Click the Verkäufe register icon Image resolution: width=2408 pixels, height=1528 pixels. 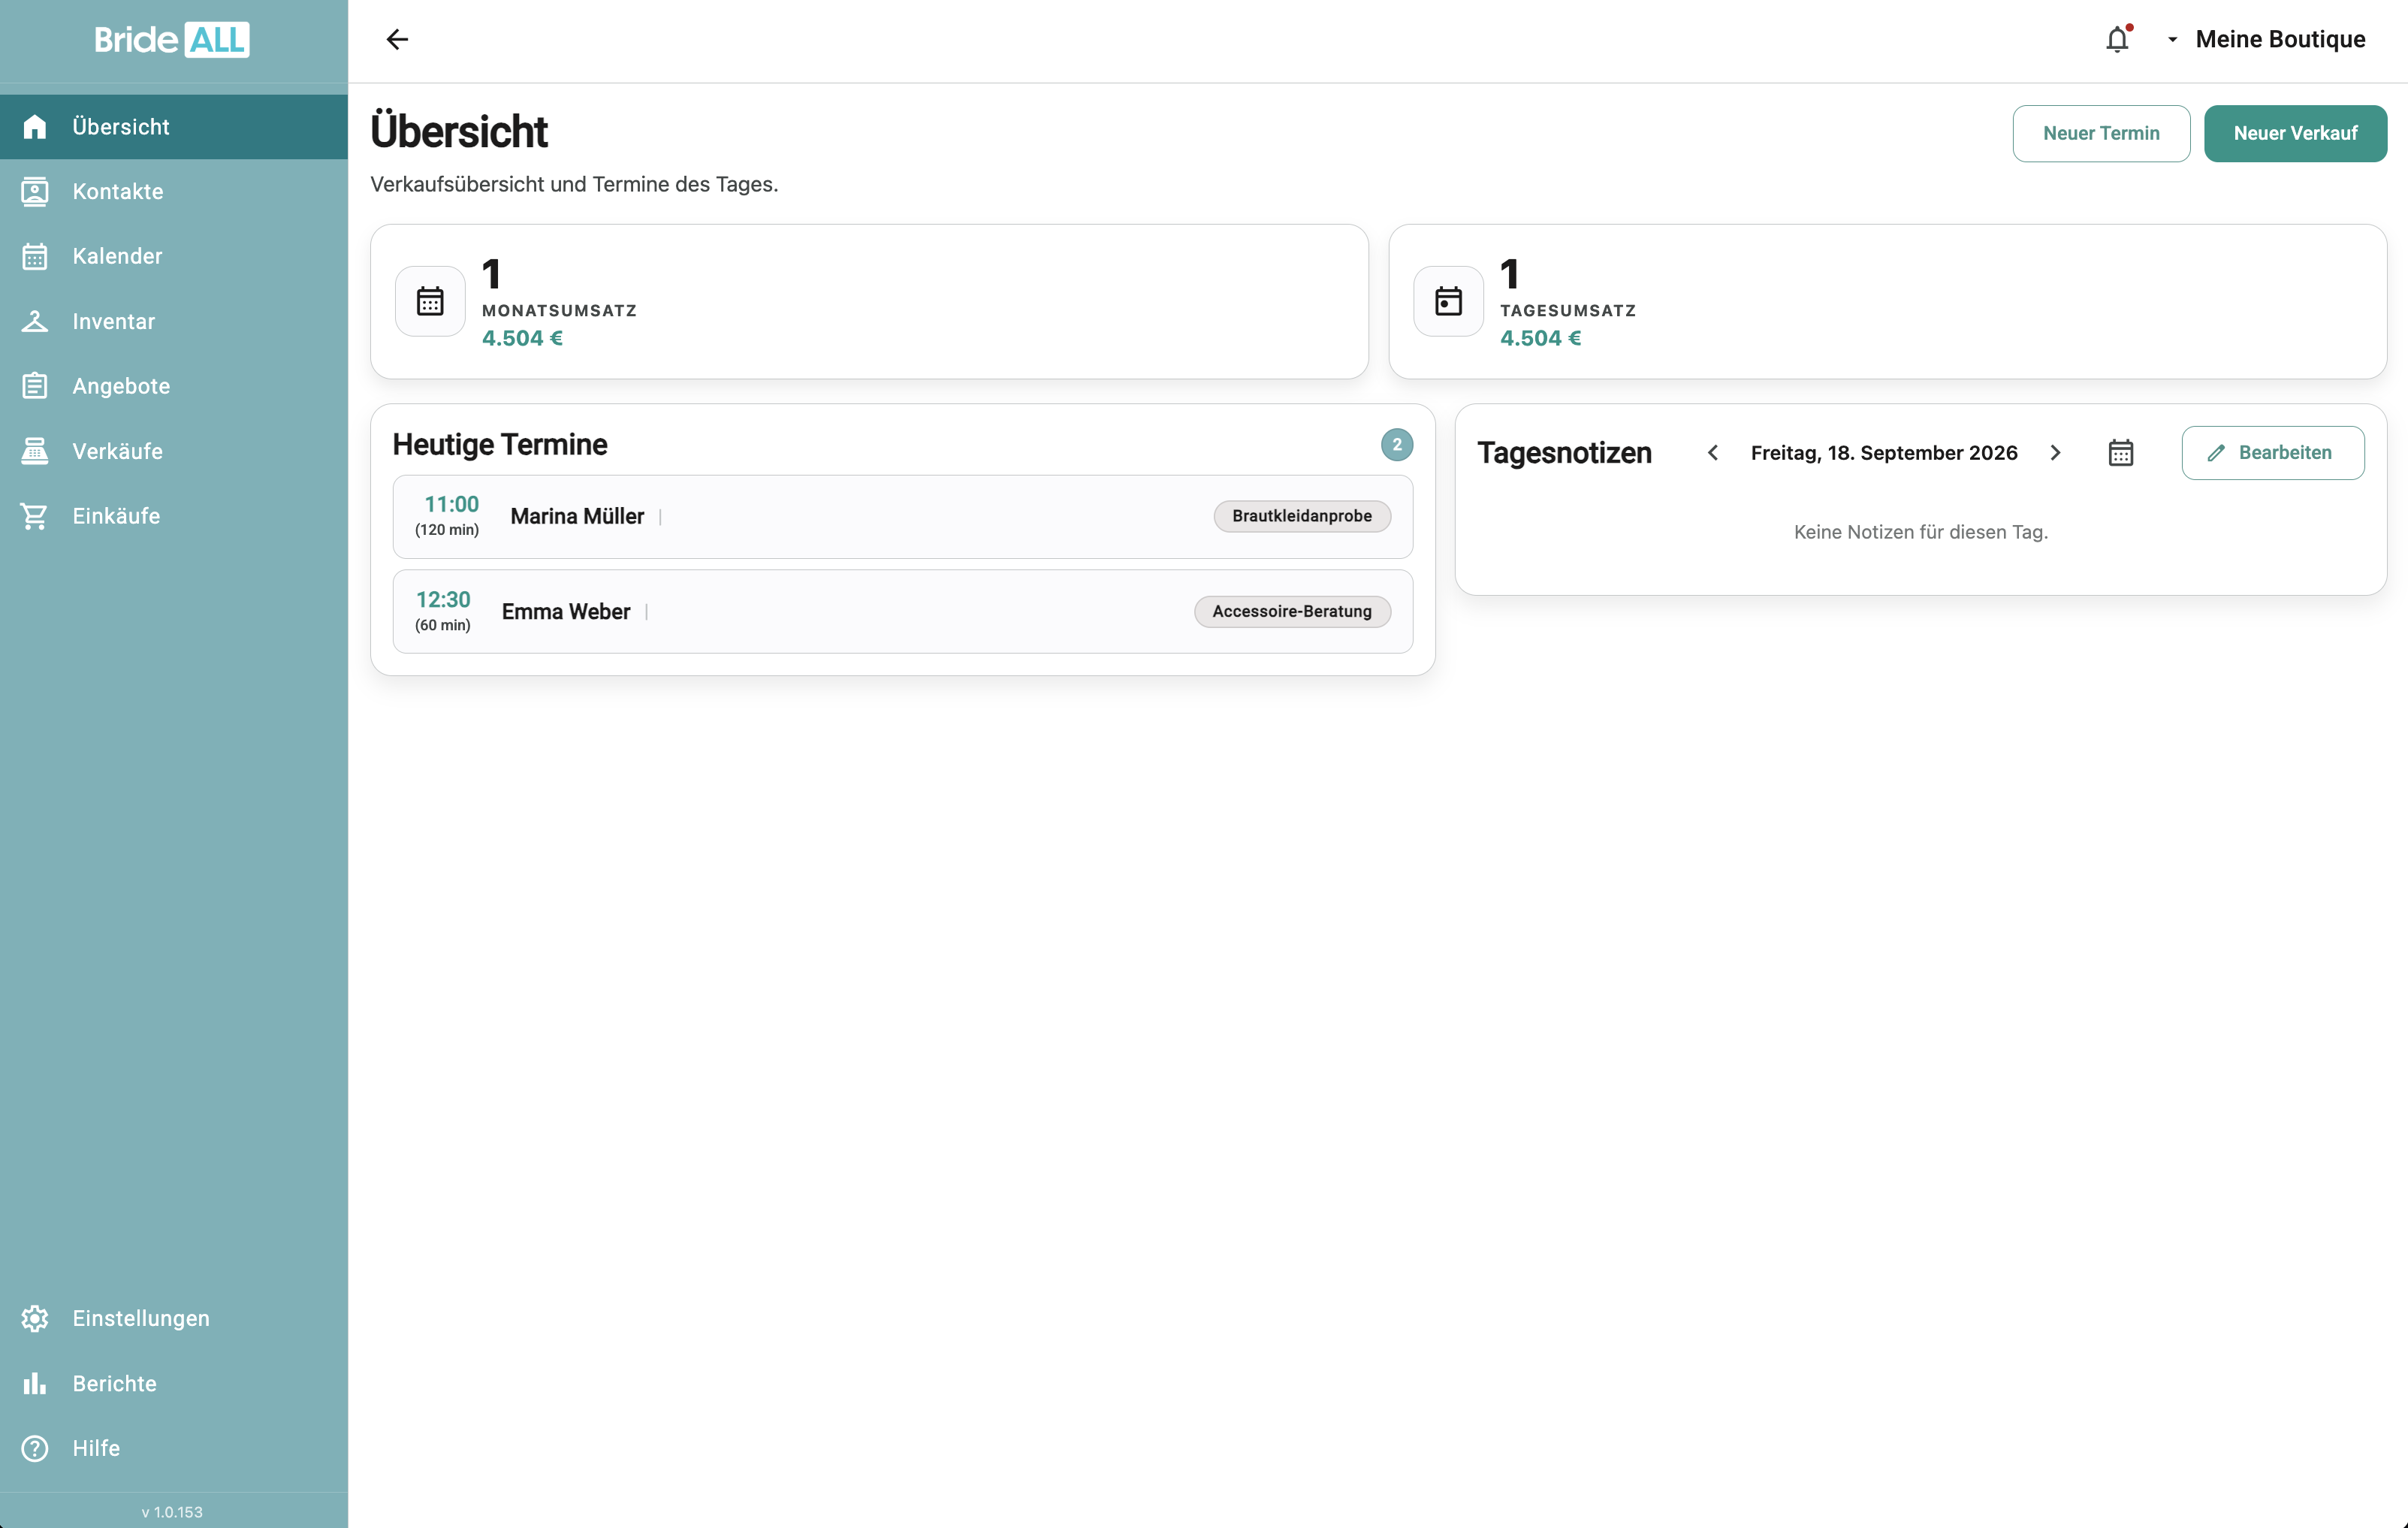click(x=35, y=451)
